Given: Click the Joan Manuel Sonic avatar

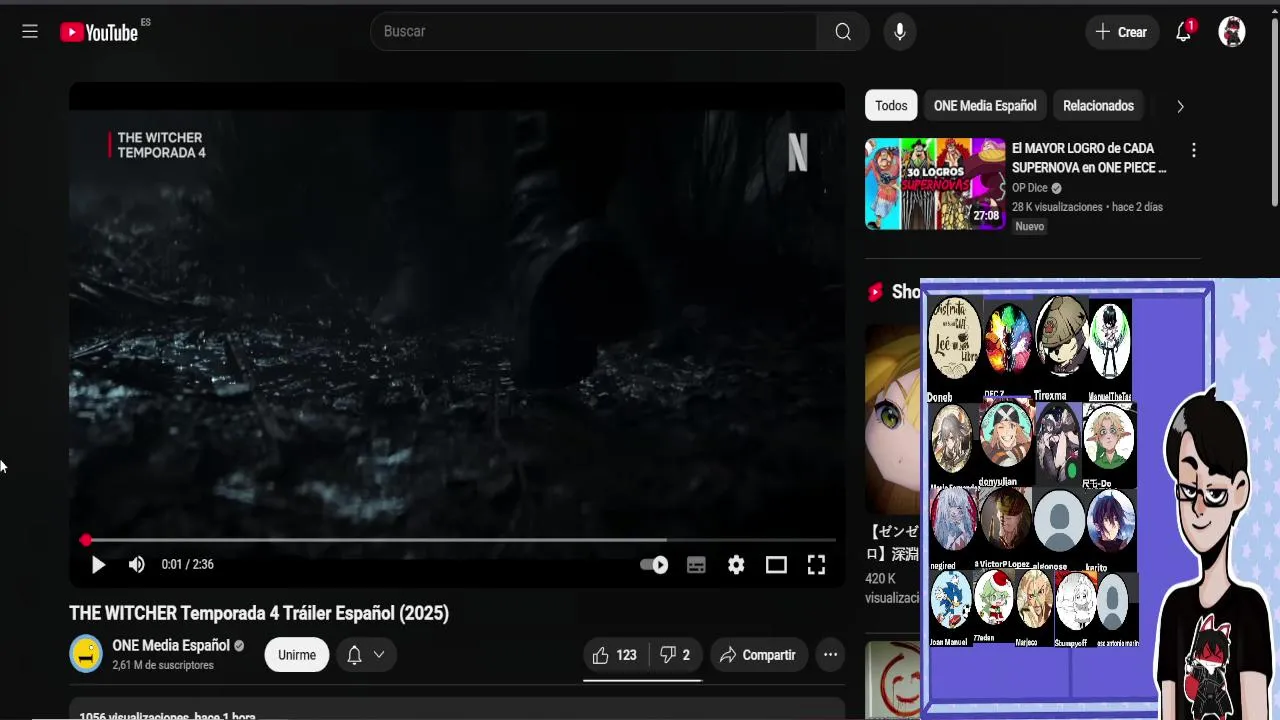Looking at the screenshot, I should click(x=950, y=600).
